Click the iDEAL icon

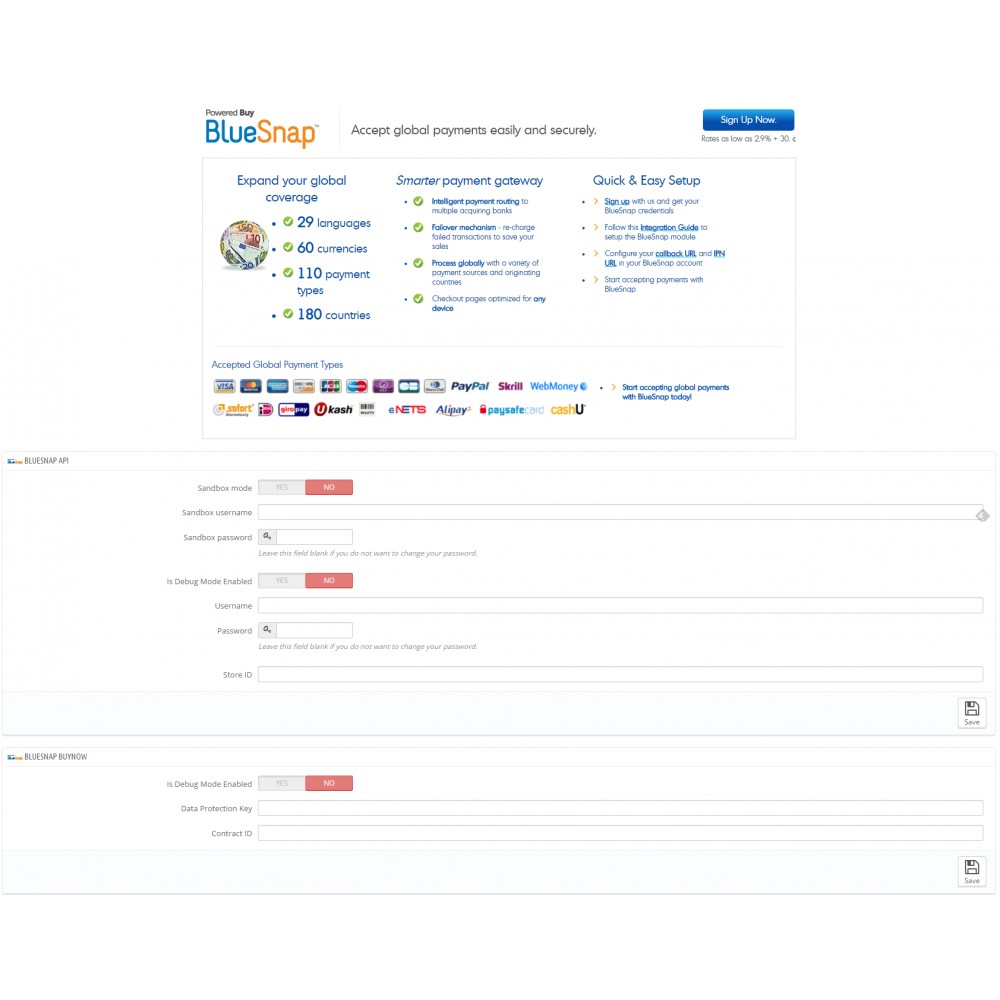click(266, 409)
